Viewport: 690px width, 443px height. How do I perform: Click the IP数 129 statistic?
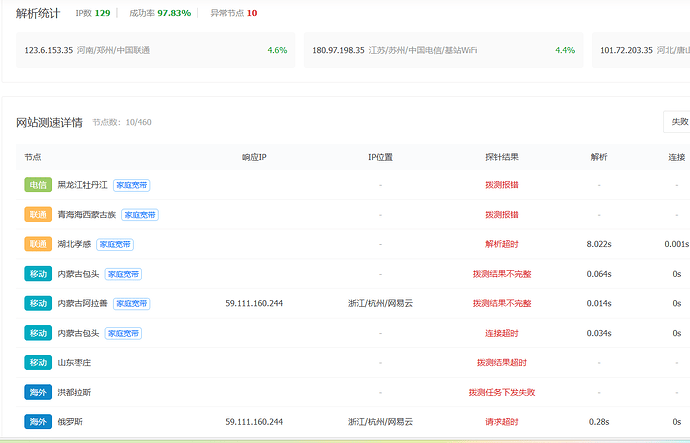tap(93, 13)
